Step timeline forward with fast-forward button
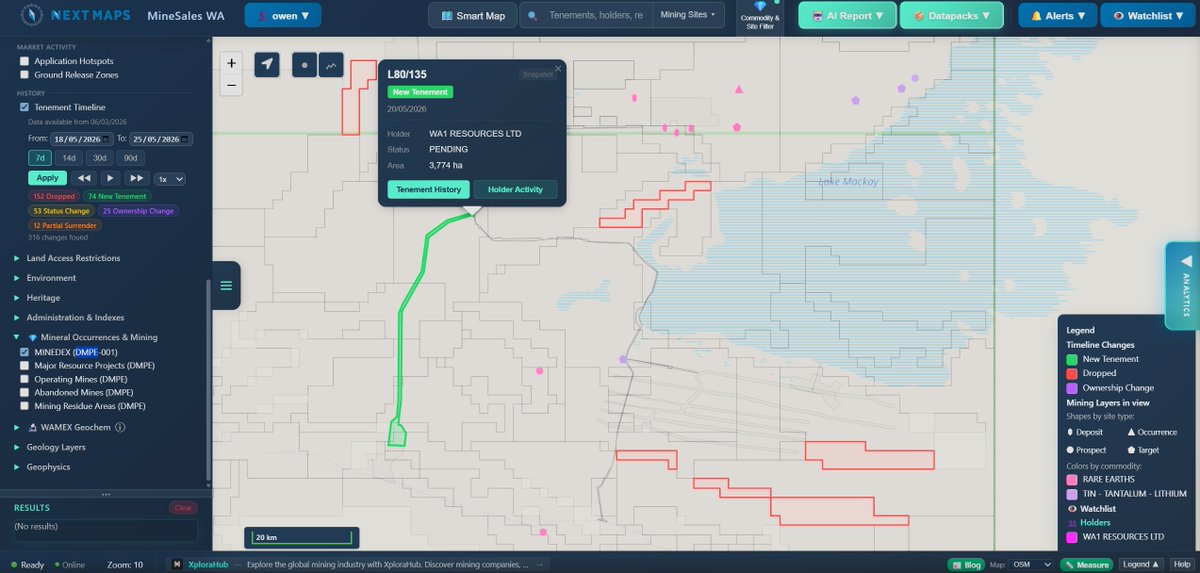The height and width of the screenshot is (573, 1200). pyautogui.click(x=137, y=178)
